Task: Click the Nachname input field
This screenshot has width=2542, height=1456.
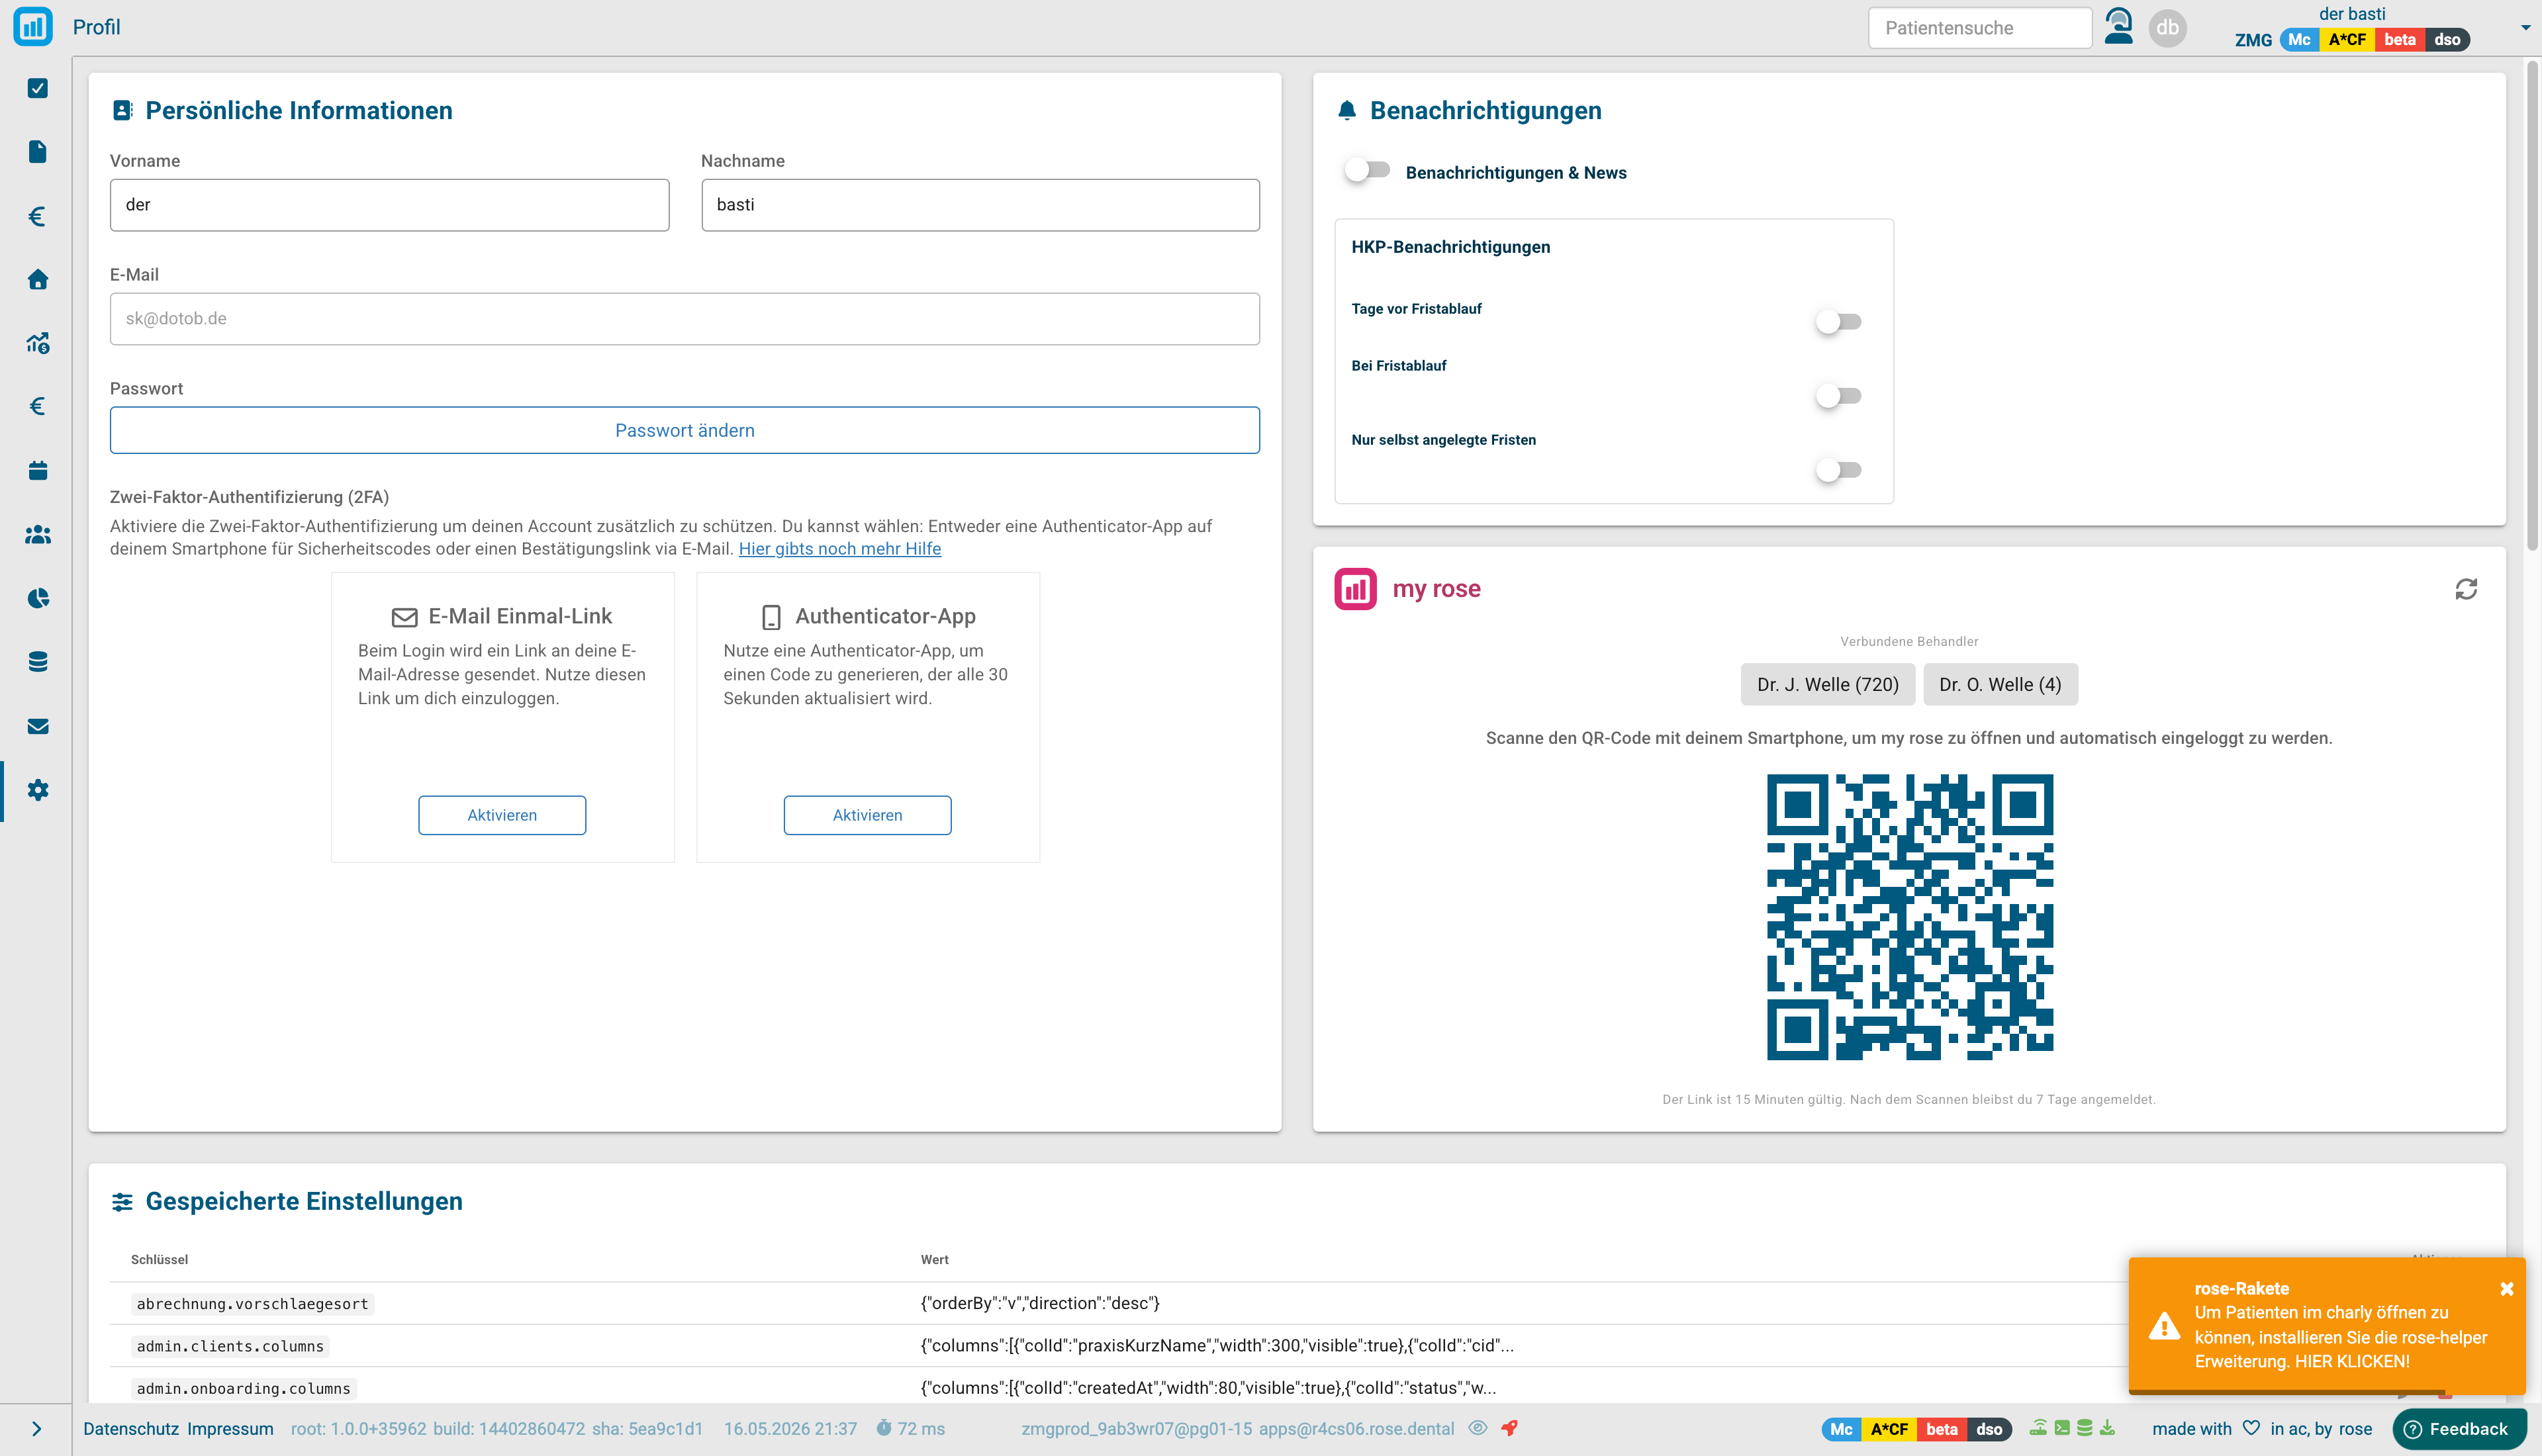Action: click(x=980, y=205)
